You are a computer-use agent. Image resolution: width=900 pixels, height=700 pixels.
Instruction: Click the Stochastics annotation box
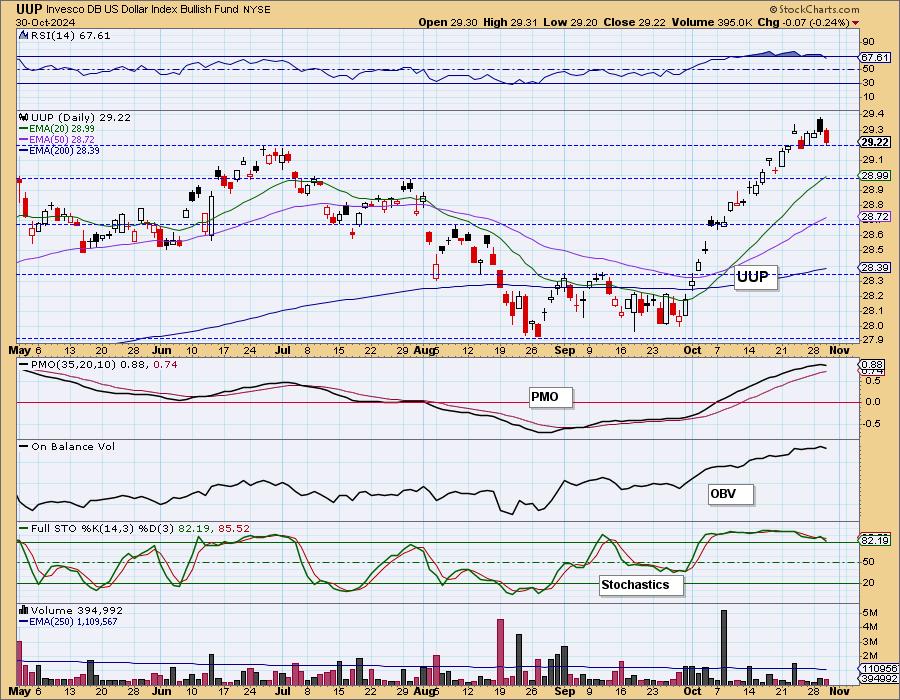(641, 585)
